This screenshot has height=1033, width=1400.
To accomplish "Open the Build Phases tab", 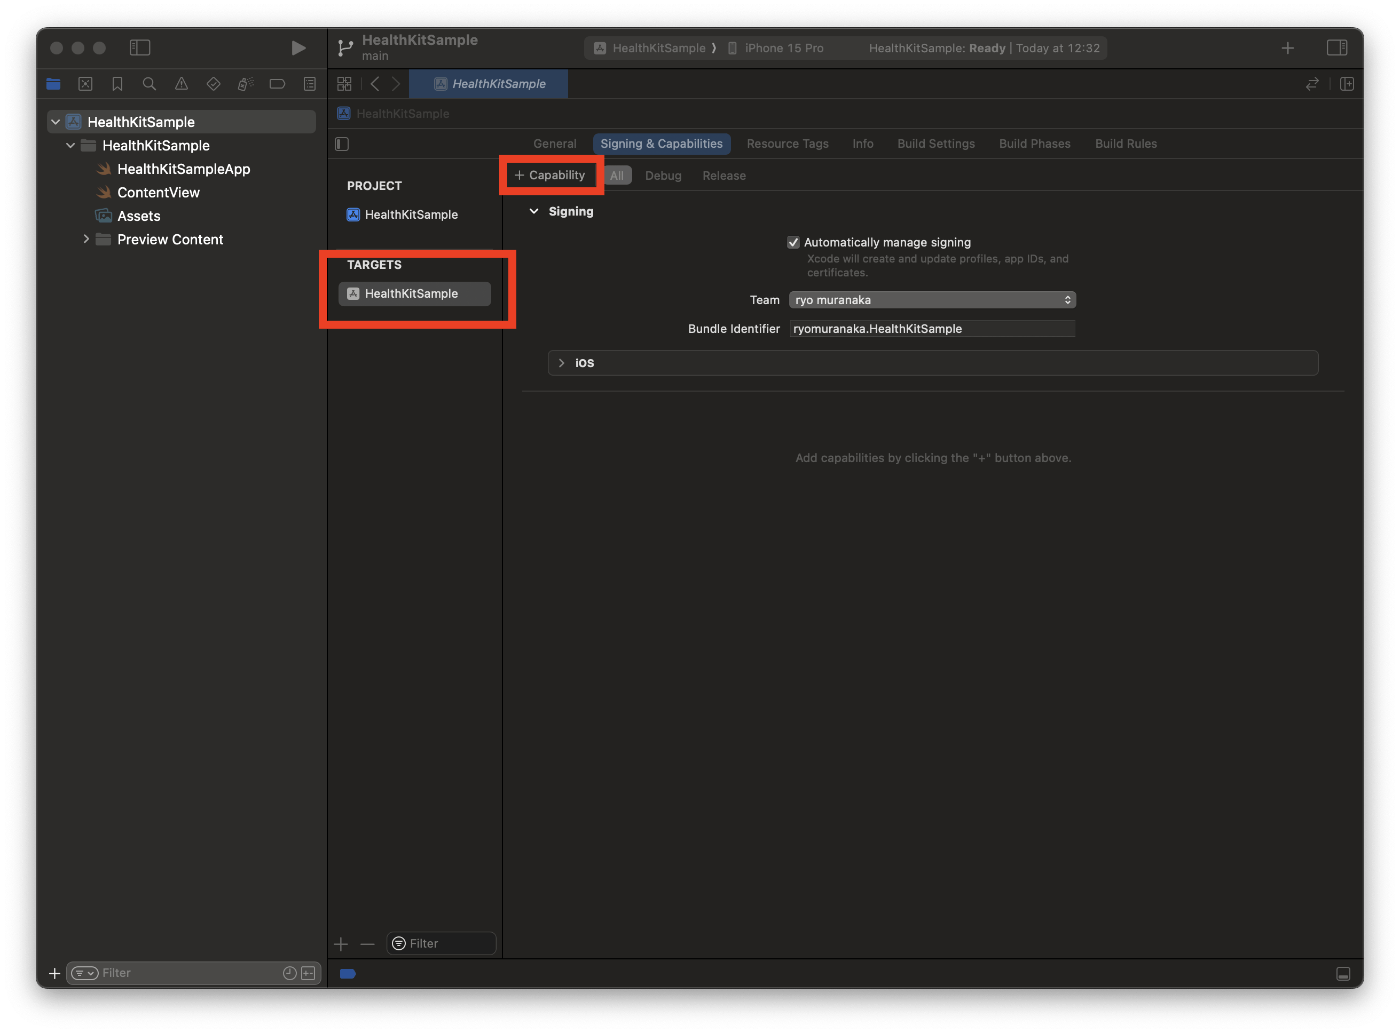I will tap(1035, 144).
